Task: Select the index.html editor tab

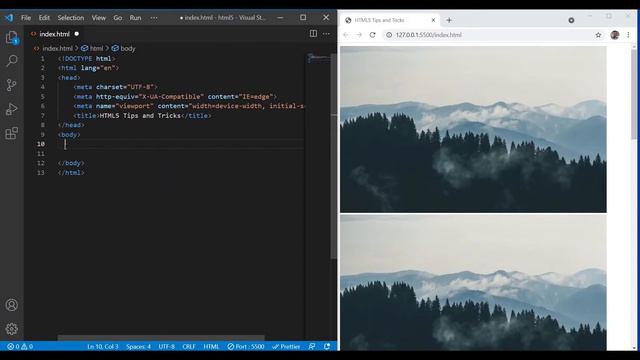Action: [54, 34]
